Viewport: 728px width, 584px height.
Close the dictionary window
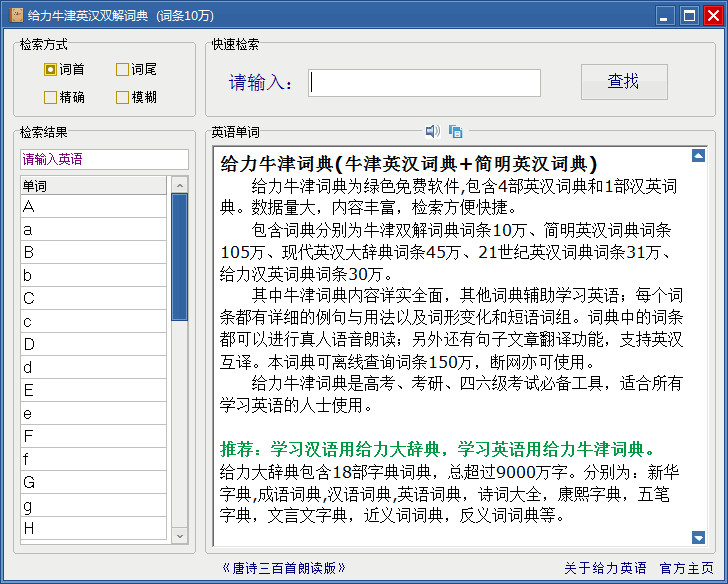click(713, 15)
